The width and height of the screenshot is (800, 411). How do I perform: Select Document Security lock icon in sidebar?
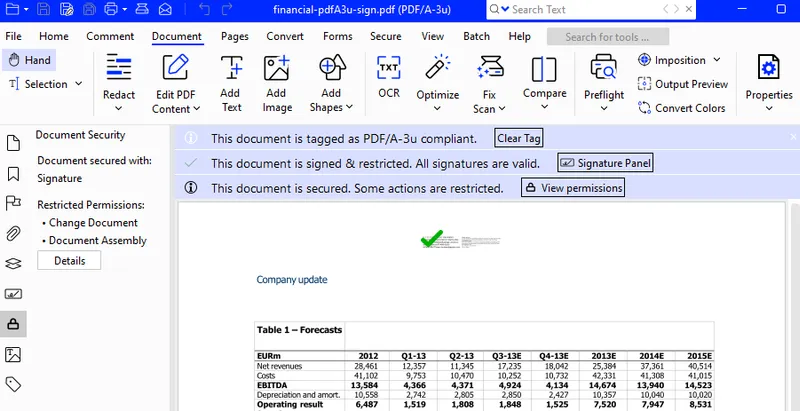click(x=13, y=324)
